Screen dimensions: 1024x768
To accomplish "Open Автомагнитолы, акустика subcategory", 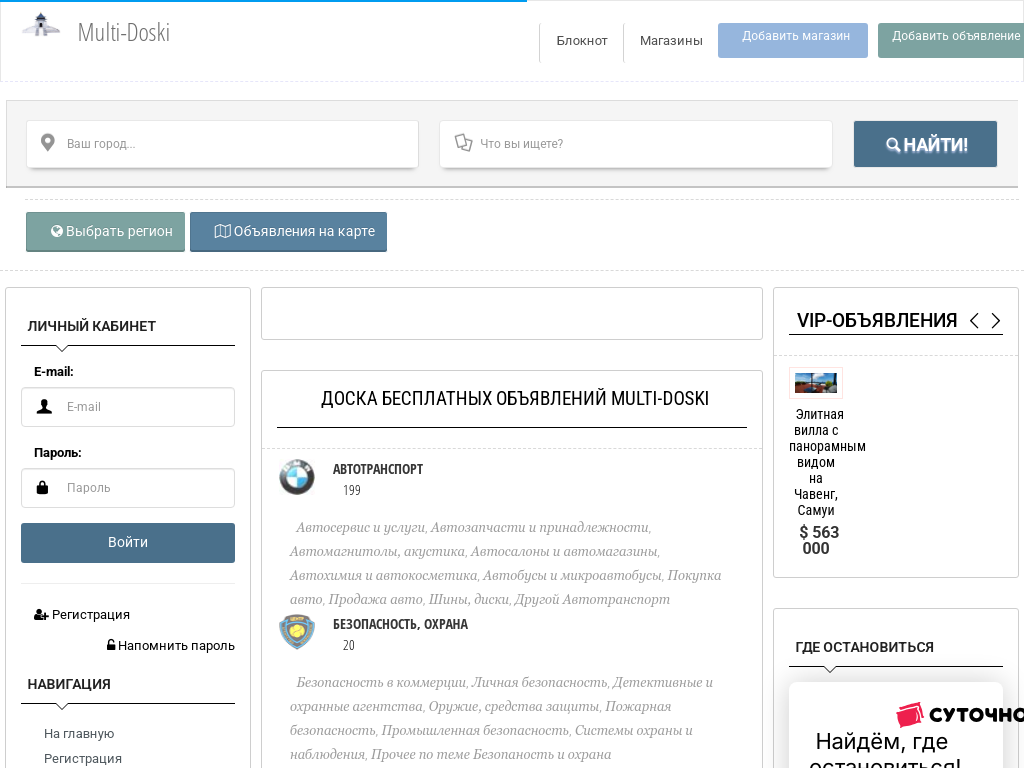I will click(377, 551).
